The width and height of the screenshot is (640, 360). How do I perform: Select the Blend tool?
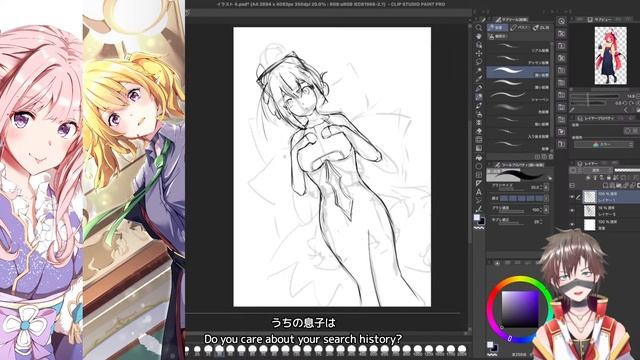pyautogui.click(x=479, y=140)
